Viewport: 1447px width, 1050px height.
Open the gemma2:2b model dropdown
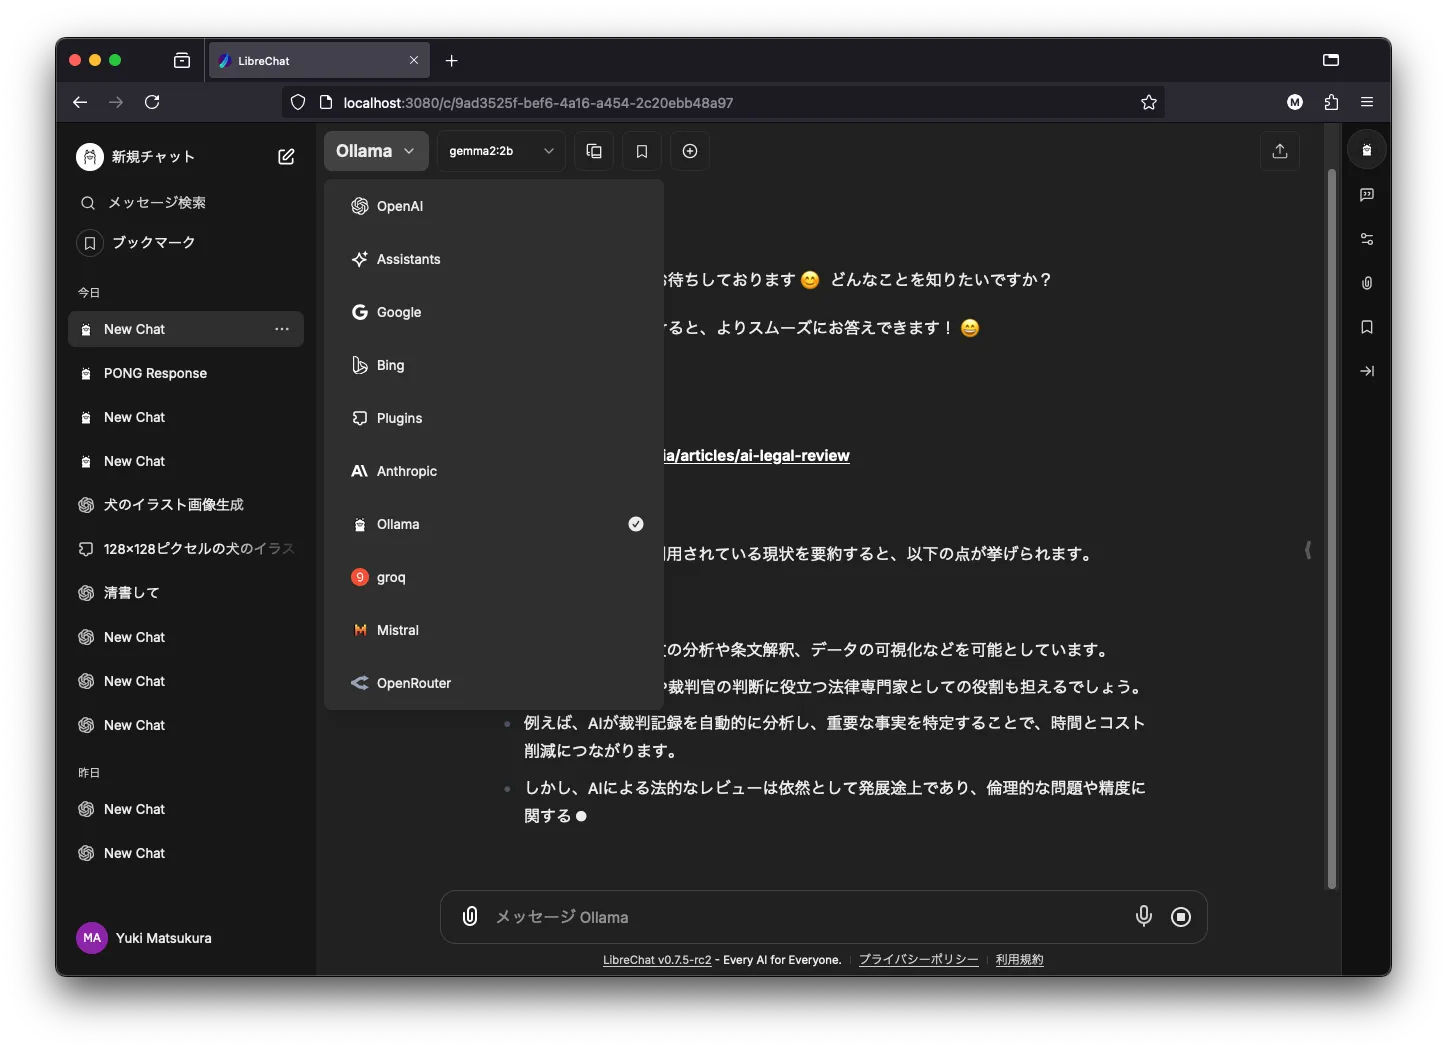[x=501, y=151]
